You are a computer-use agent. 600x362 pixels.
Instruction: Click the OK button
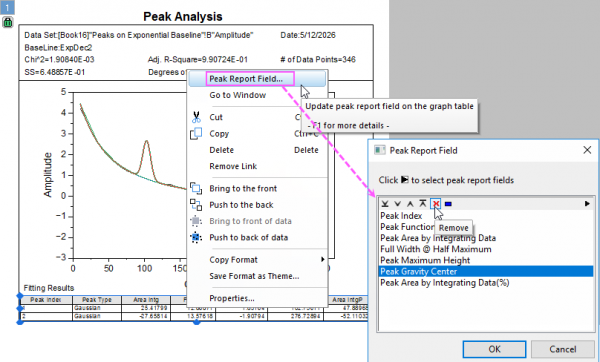[494, 349]
